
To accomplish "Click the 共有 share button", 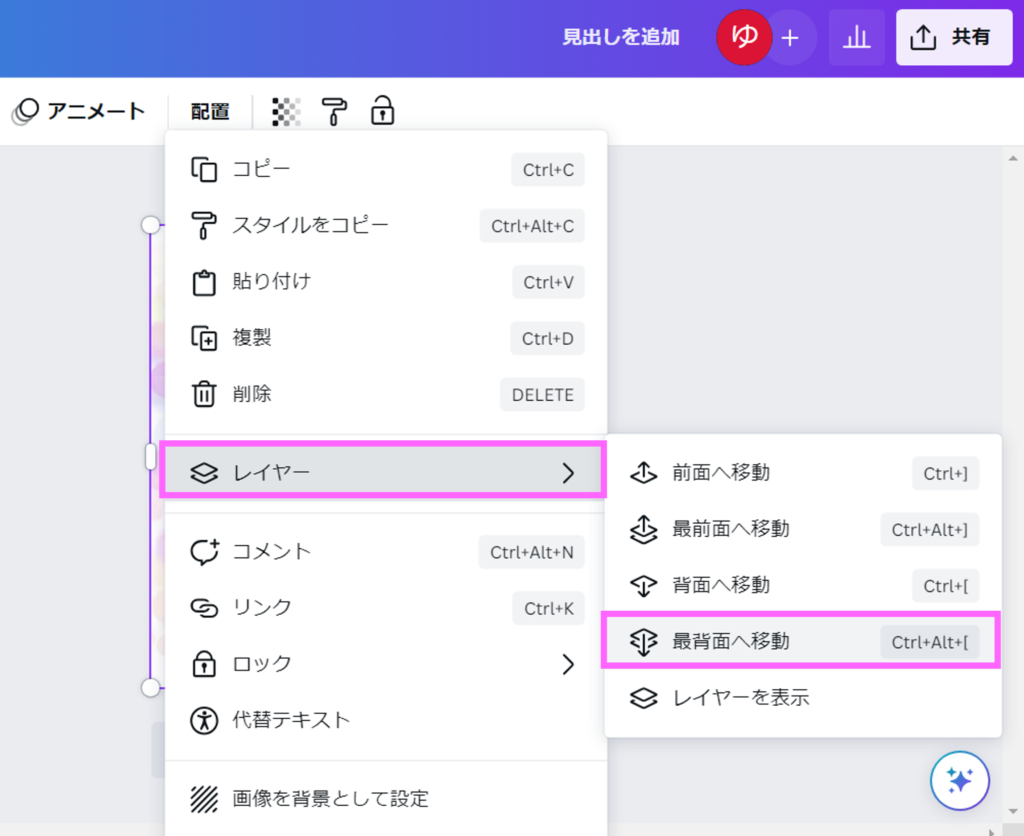I will point(953,38).
